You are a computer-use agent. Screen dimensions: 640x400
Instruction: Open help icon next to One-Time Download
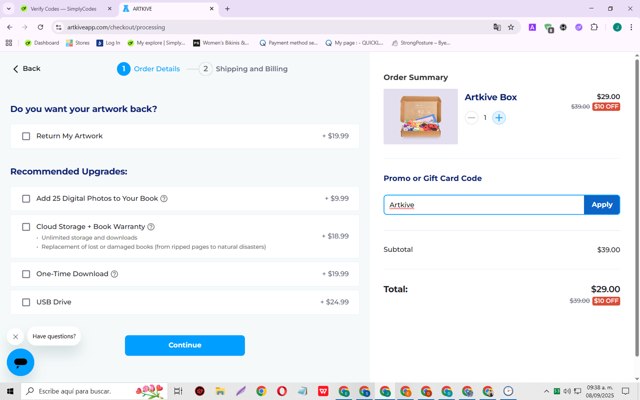click(115, 274)
